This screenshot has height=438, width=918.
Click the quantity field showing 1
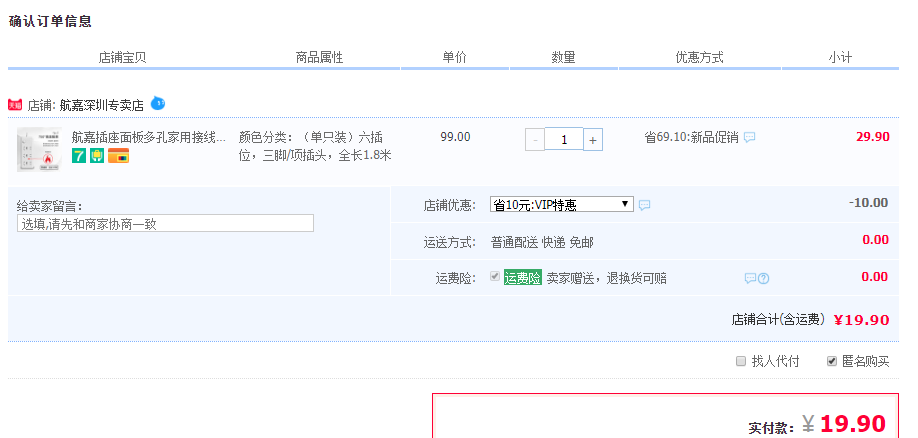[x=564, y=139]
